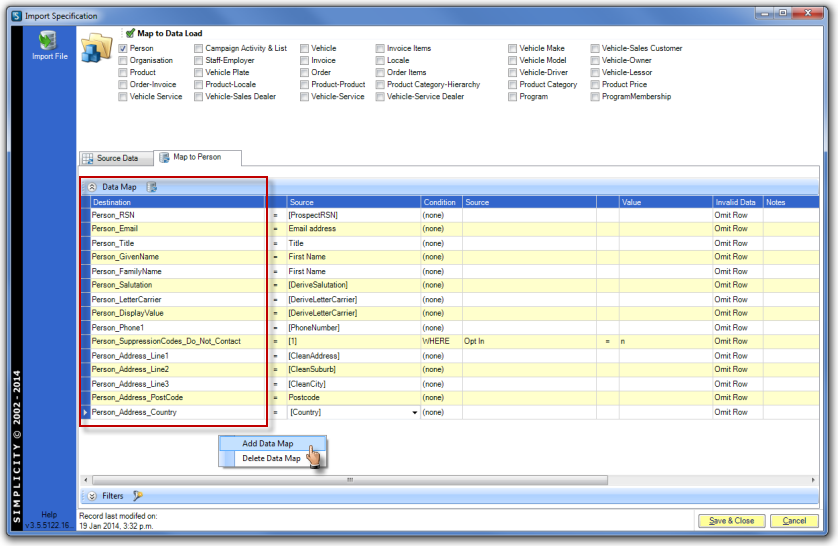
Task: Enable the Invoice Items checkbox
Action: coord(380,48)
